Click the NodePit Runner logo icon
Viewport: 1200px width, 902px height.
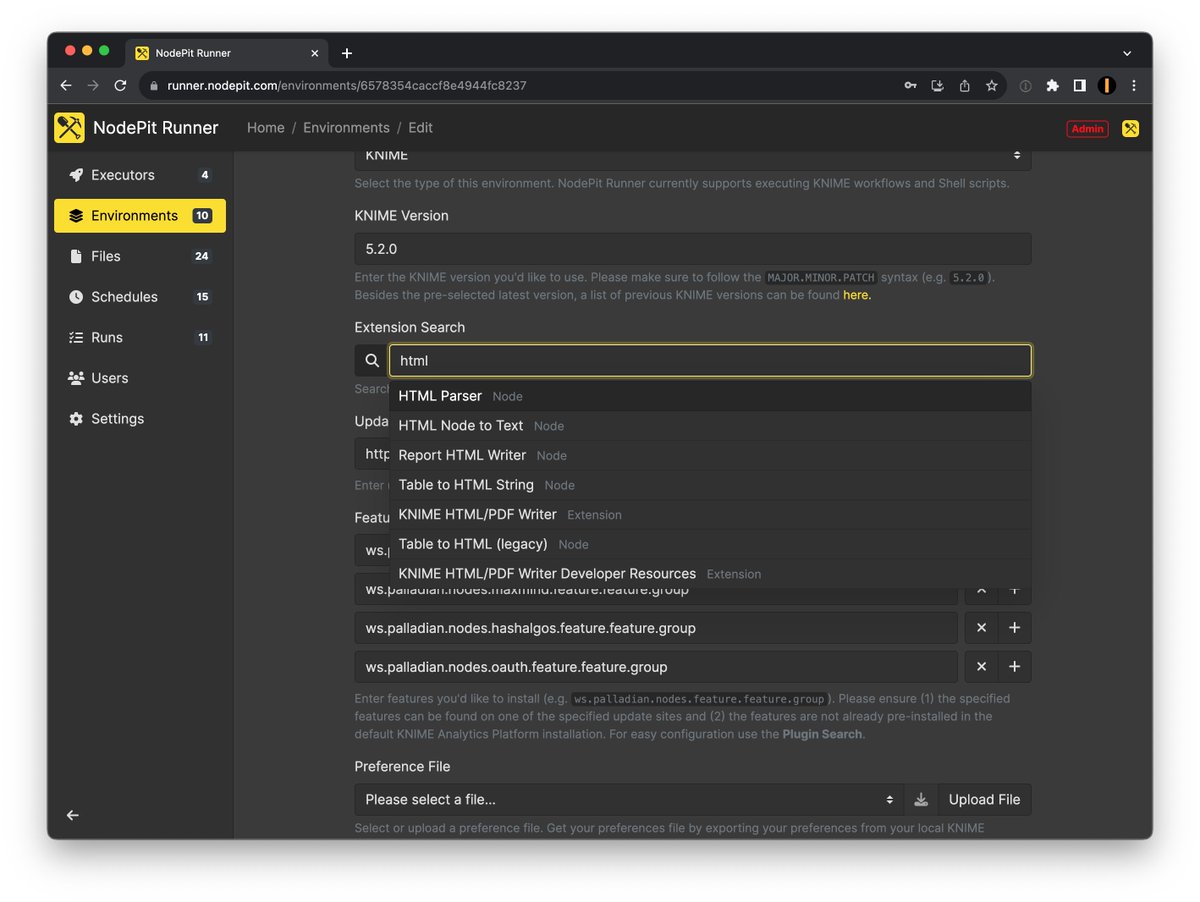pyautogui.click(x=69, y=128)
